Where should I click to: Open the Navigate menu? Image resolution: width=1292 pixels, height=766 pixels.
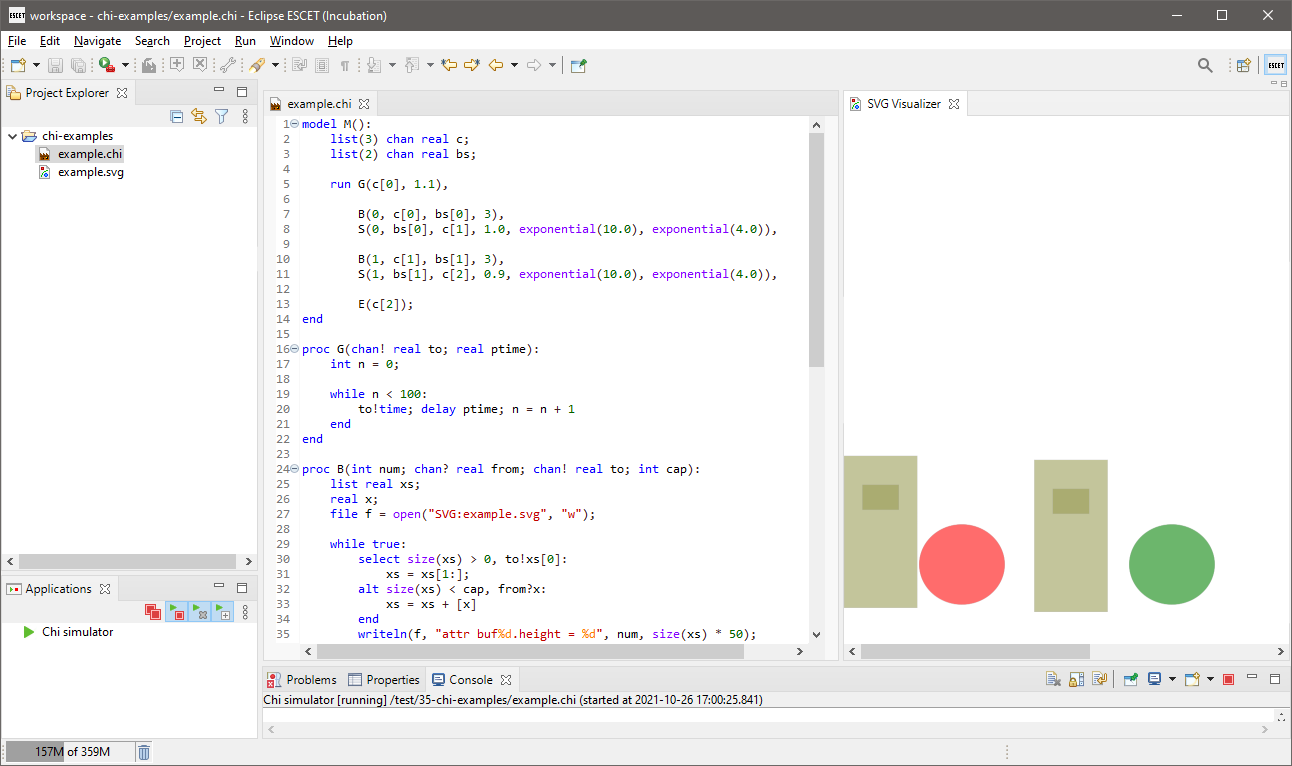(97, 41)
